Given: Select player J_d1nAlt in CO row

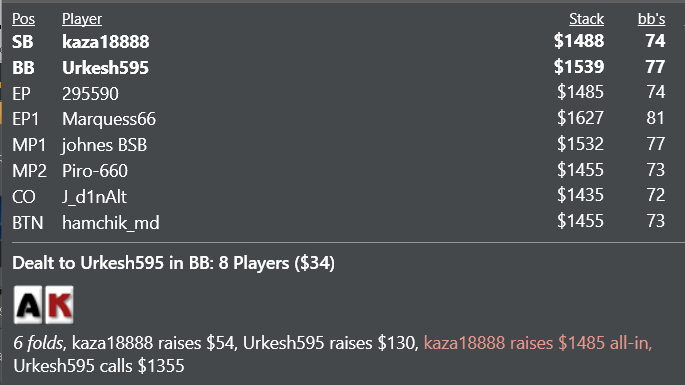Looking at the screenshot, I should (94, 197).
